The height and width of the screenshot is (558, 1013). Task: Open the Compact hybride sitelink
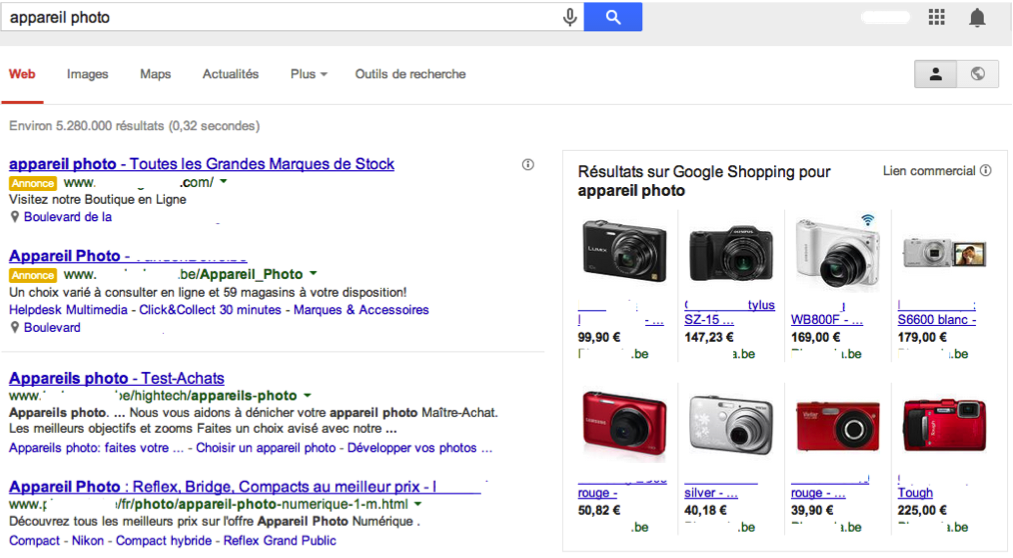163,541
